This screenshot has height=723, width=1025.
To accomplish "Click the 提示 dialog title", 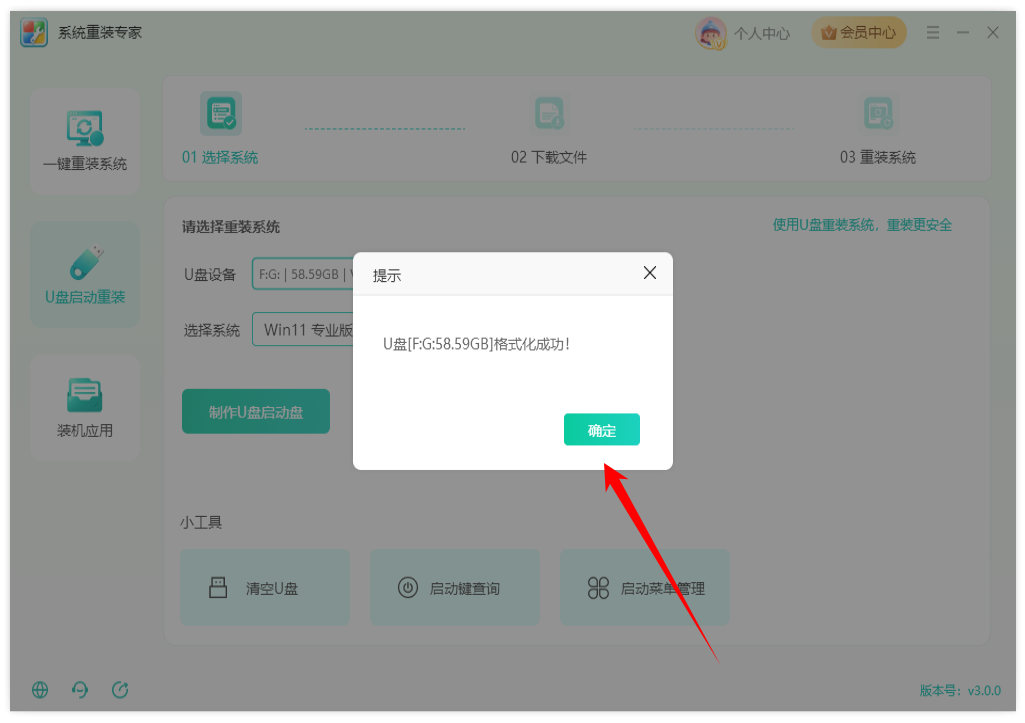I will [387, 276].
